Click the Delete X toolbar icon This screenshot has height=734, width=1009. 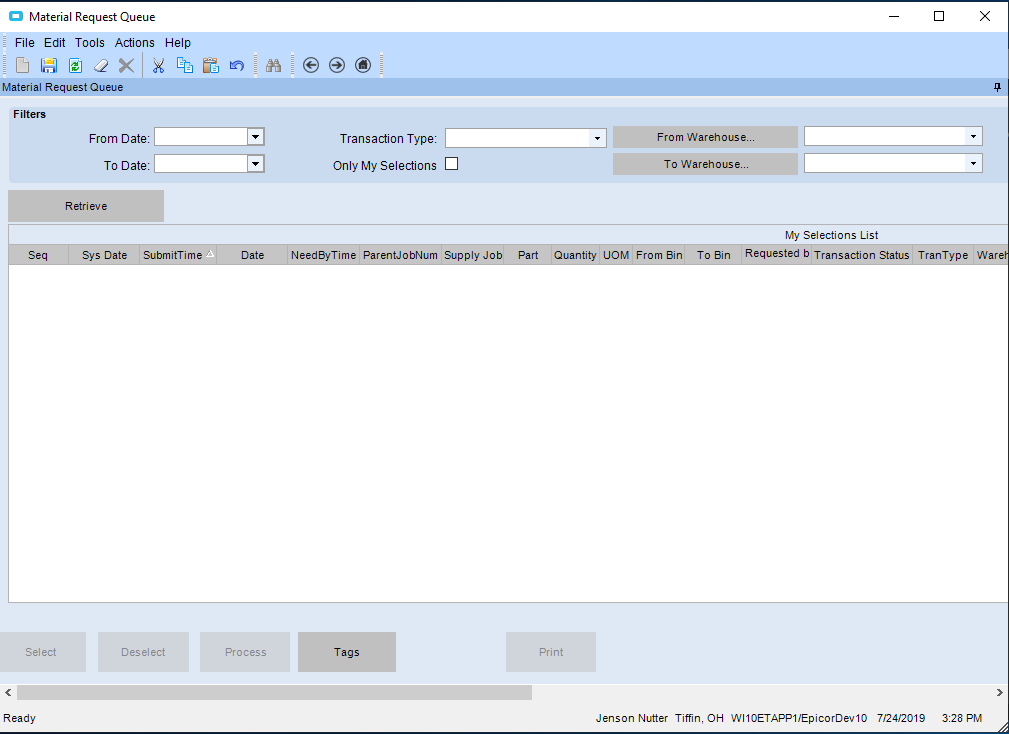pos(126,65)
